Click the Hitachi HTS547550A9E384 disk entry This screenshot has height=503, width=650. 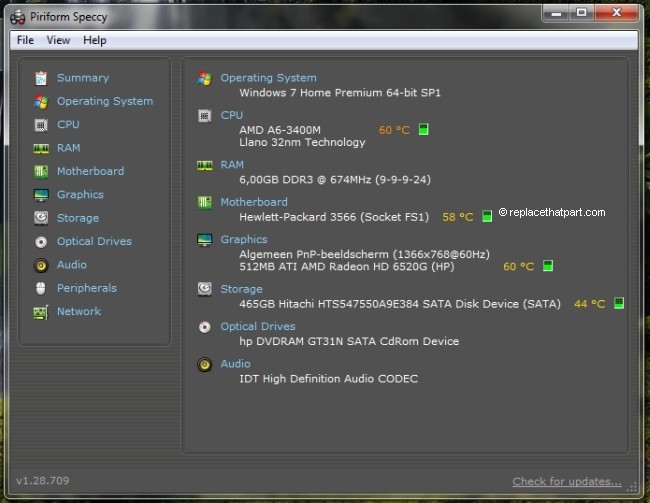pos(400,304)
